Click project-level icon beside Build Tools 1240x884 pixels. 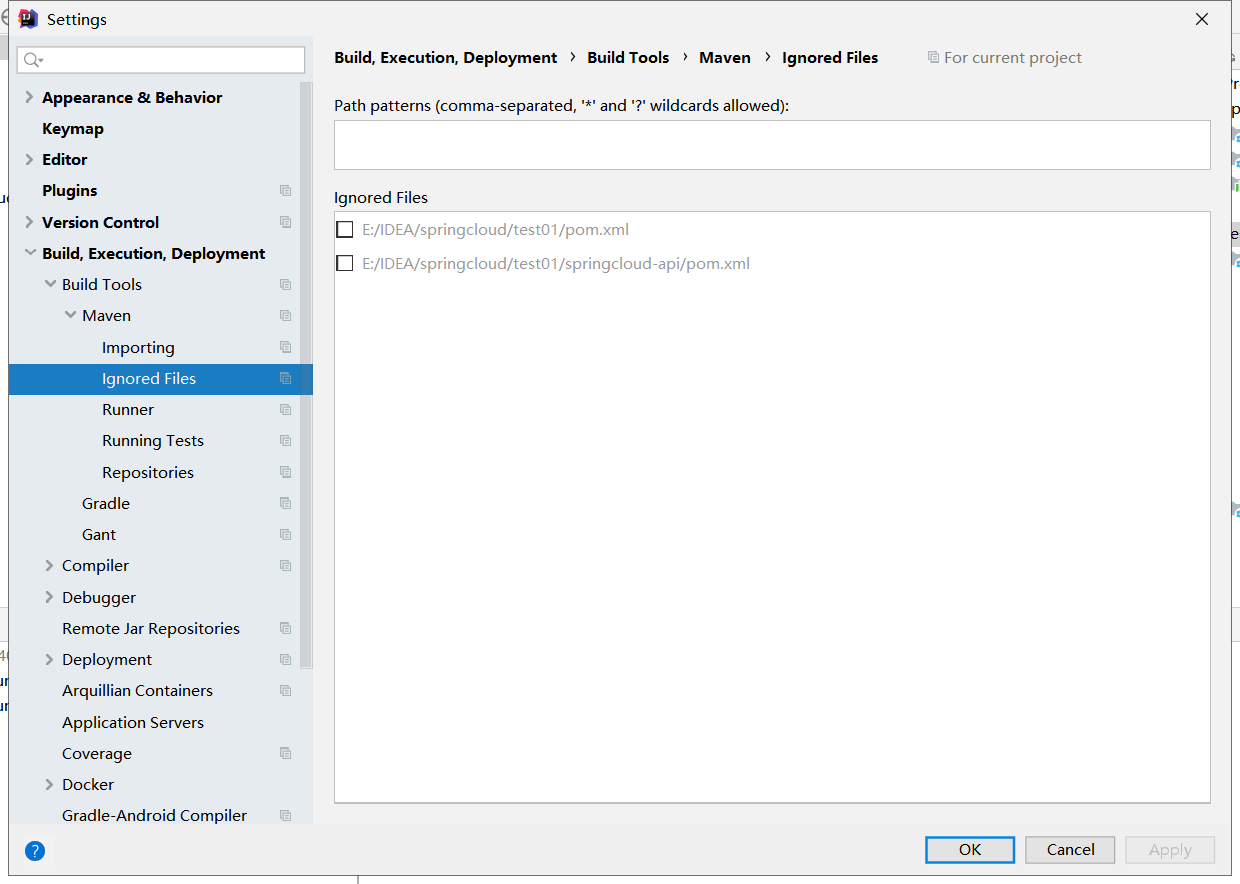pos(286,285)
